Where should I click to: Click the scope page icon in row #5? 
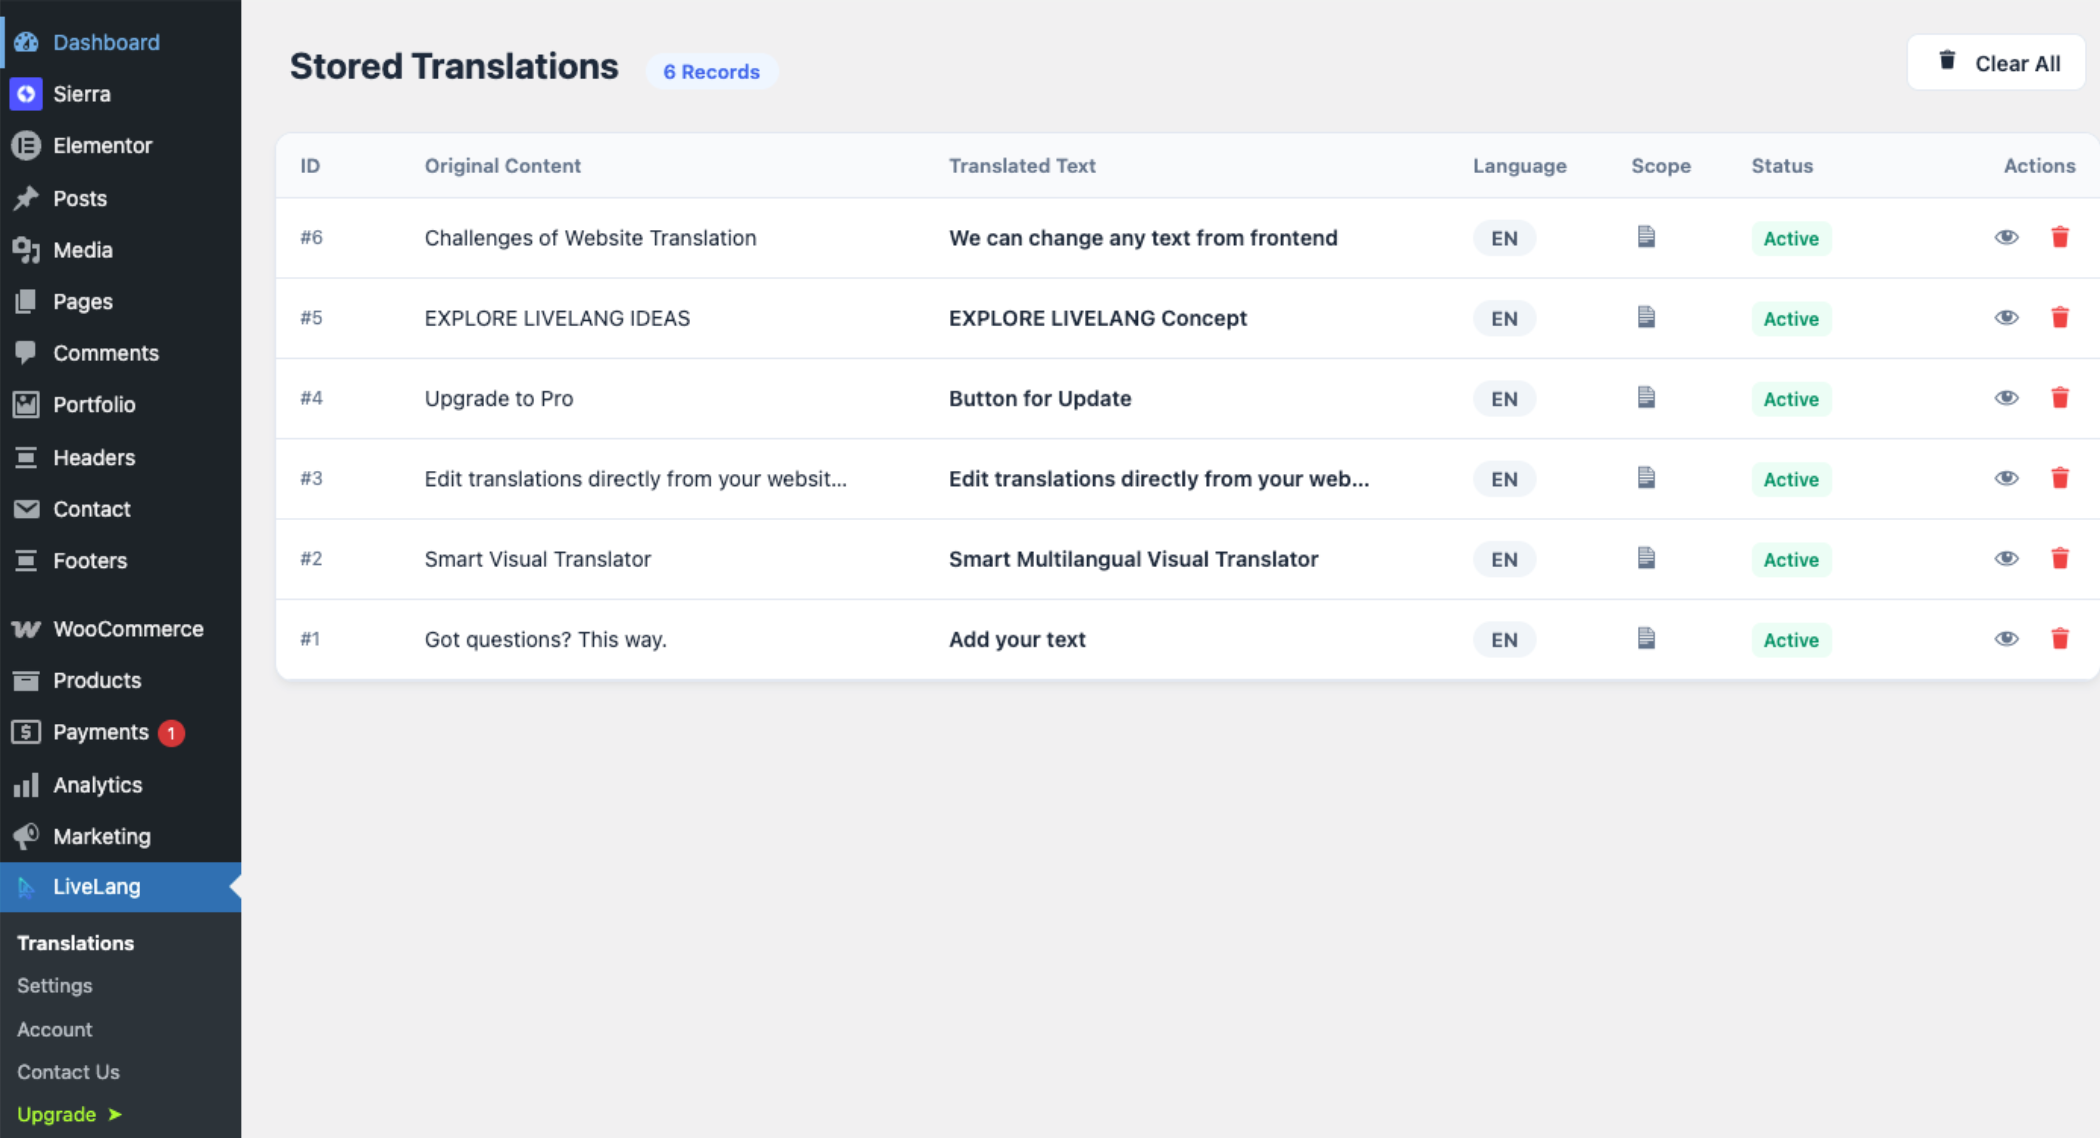coord(1646,317)
